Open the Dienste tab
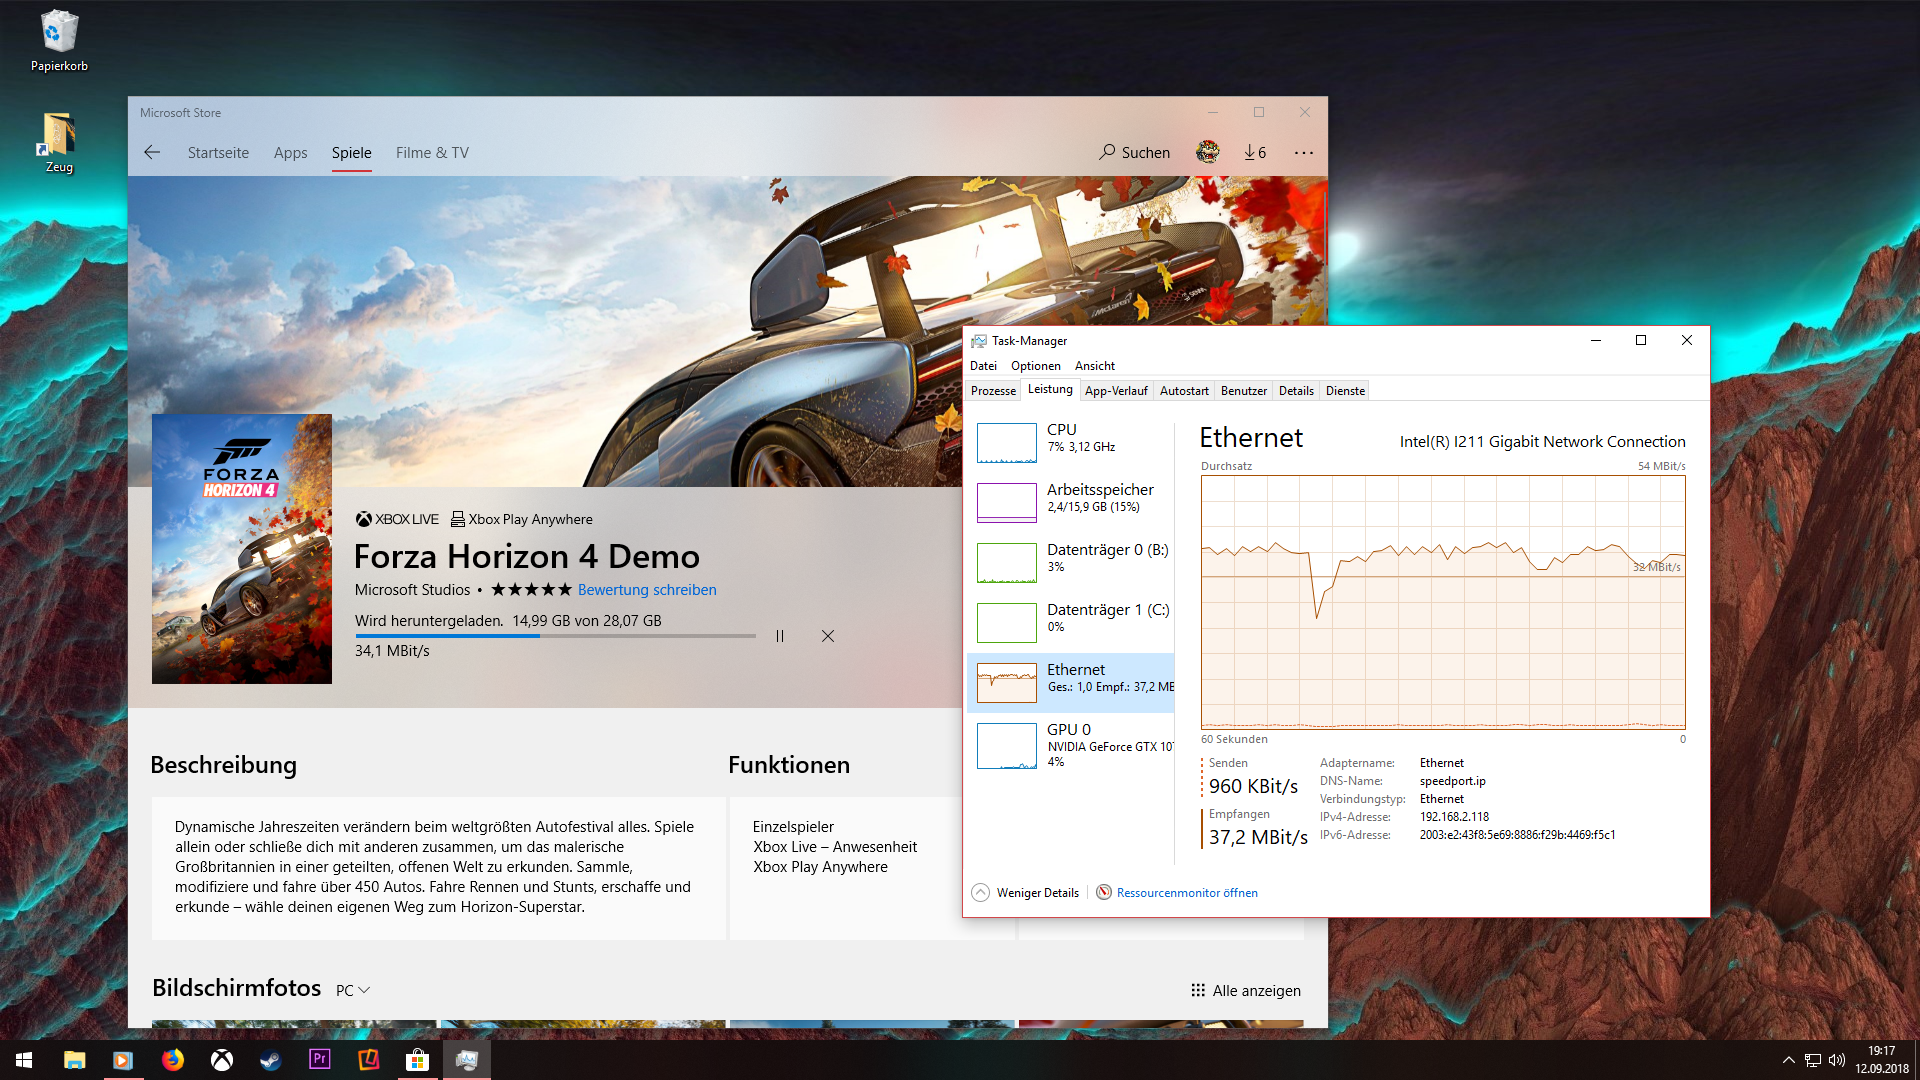The width and height of the screenshot is (1920, 1080). 1345,391
